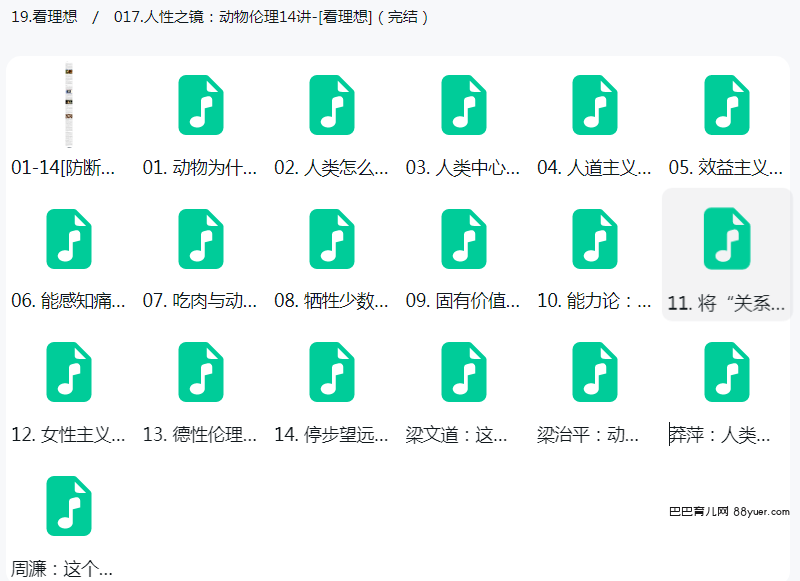Click the audio icon for 周濂：这个...
This screenshot has height=581, width=800.
pos(69,506)
